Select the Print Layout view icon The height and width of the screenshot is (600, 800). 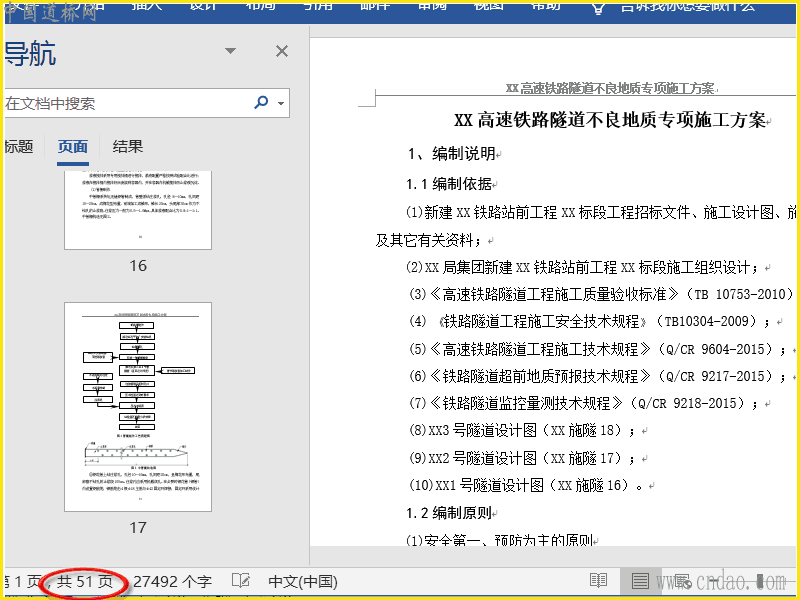point(640,581)
